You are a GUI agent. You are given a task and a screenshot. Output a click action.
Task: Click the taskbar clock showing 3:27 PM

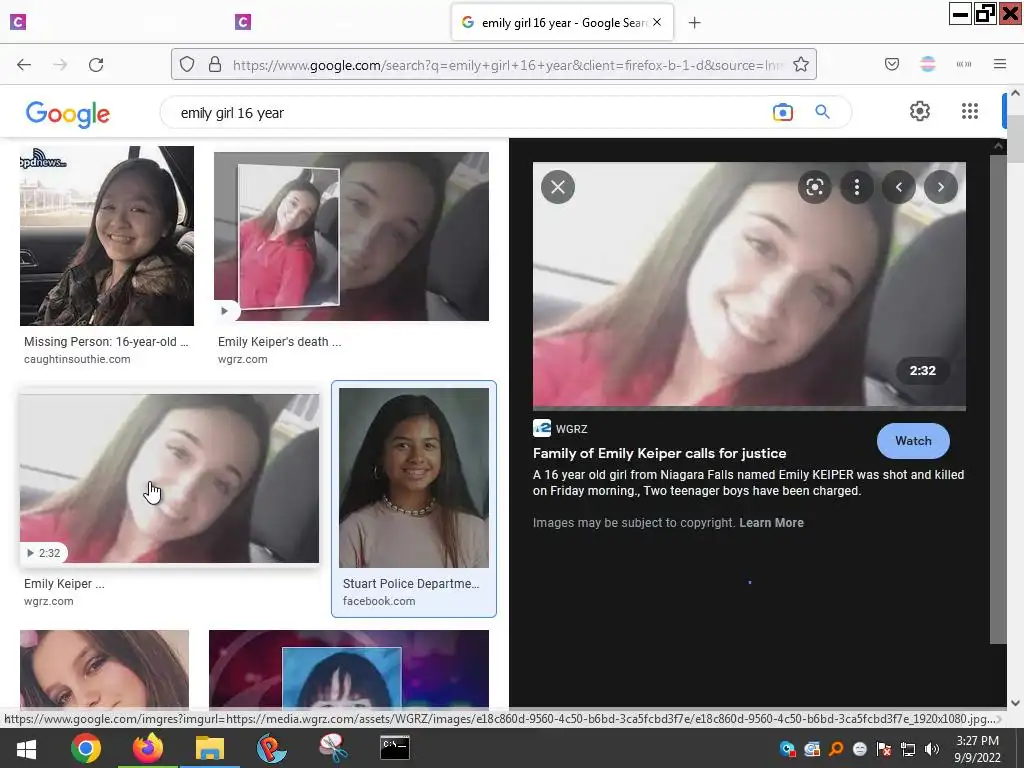point(977,749)
